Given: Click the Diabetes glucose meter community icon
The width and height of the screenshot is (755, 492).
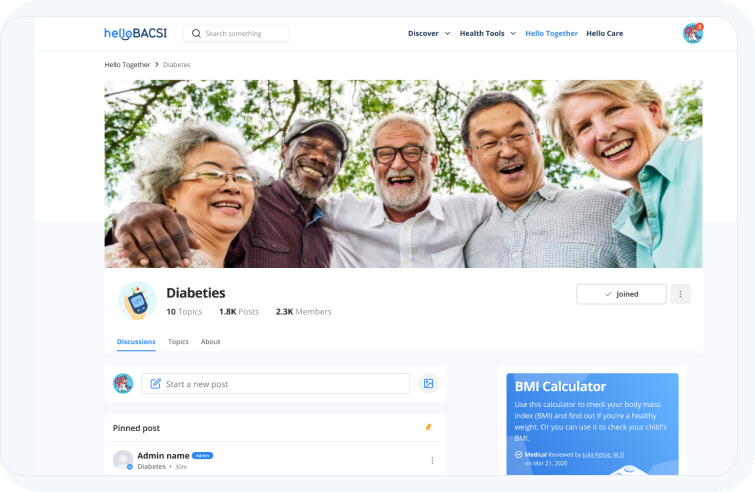Looking at the screenshot, I should coord(137,301).
